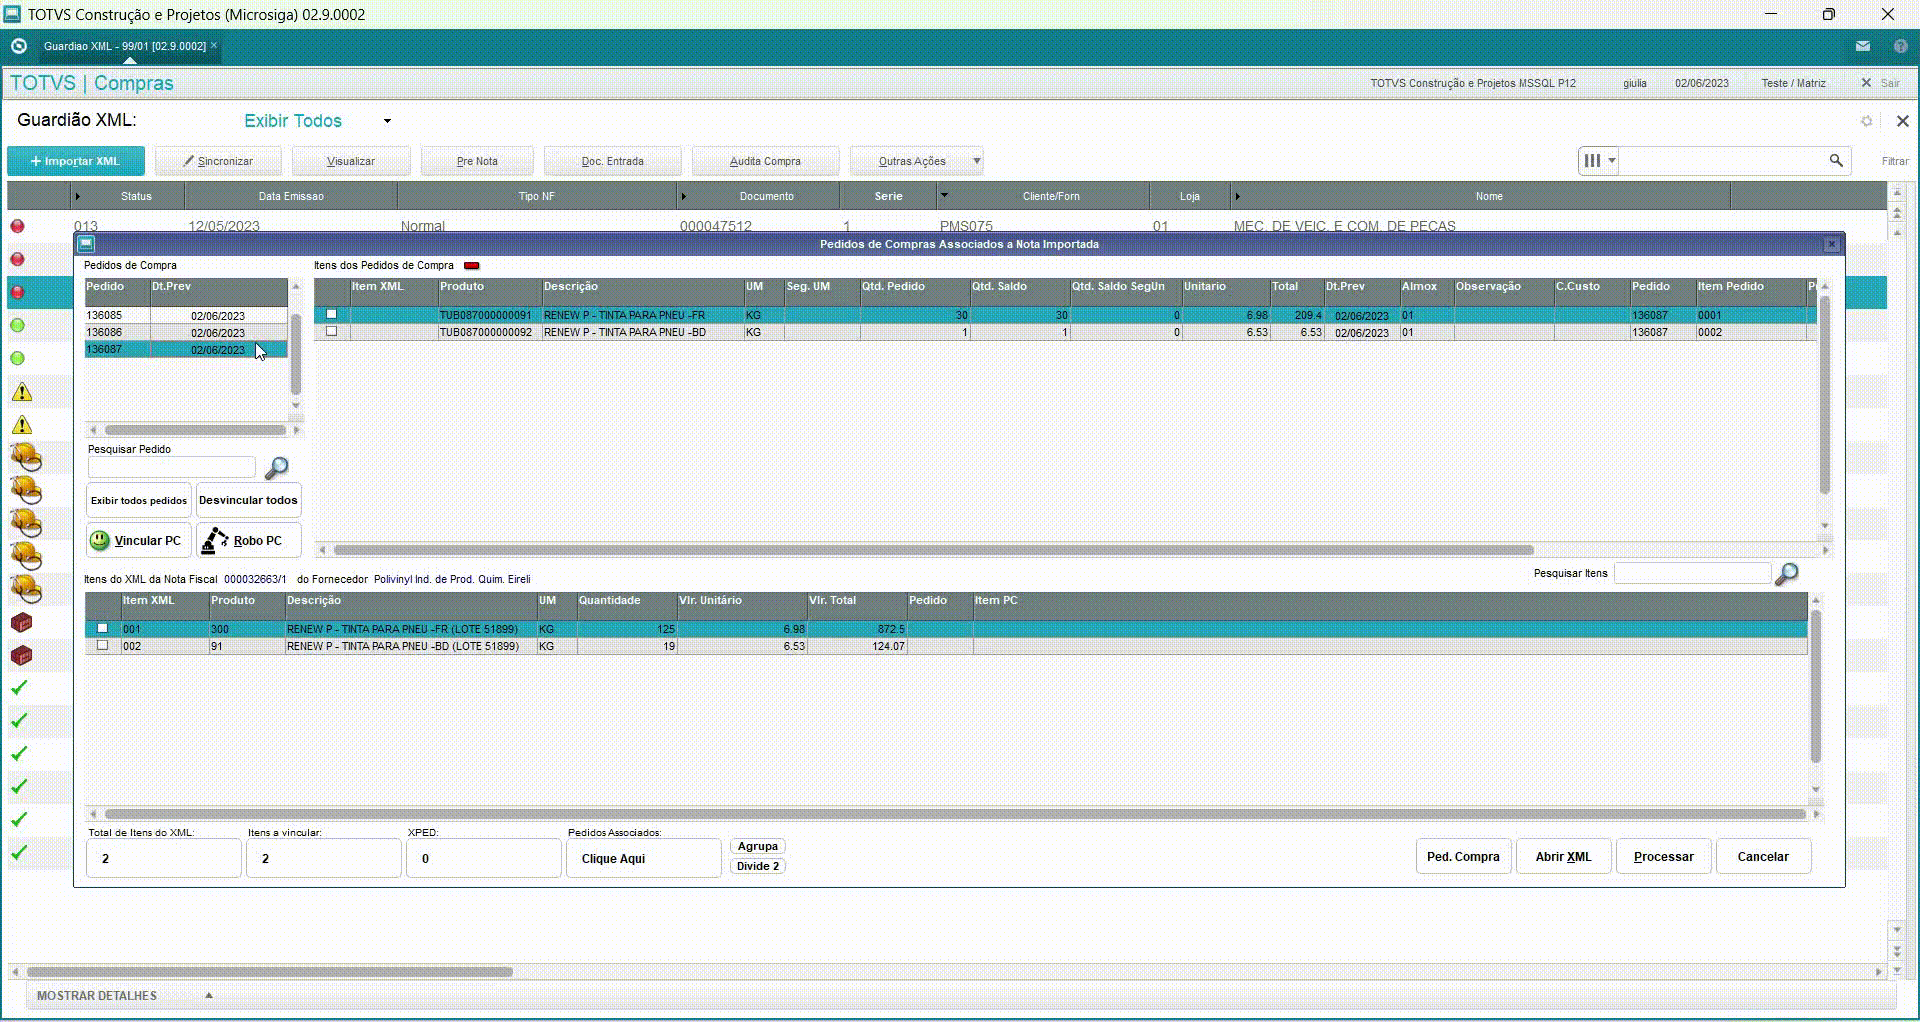Click the Sincronizar toolbar button
Image resolution: width=1920 pixels, height=1022 pixels.
[x=218, y=161]
